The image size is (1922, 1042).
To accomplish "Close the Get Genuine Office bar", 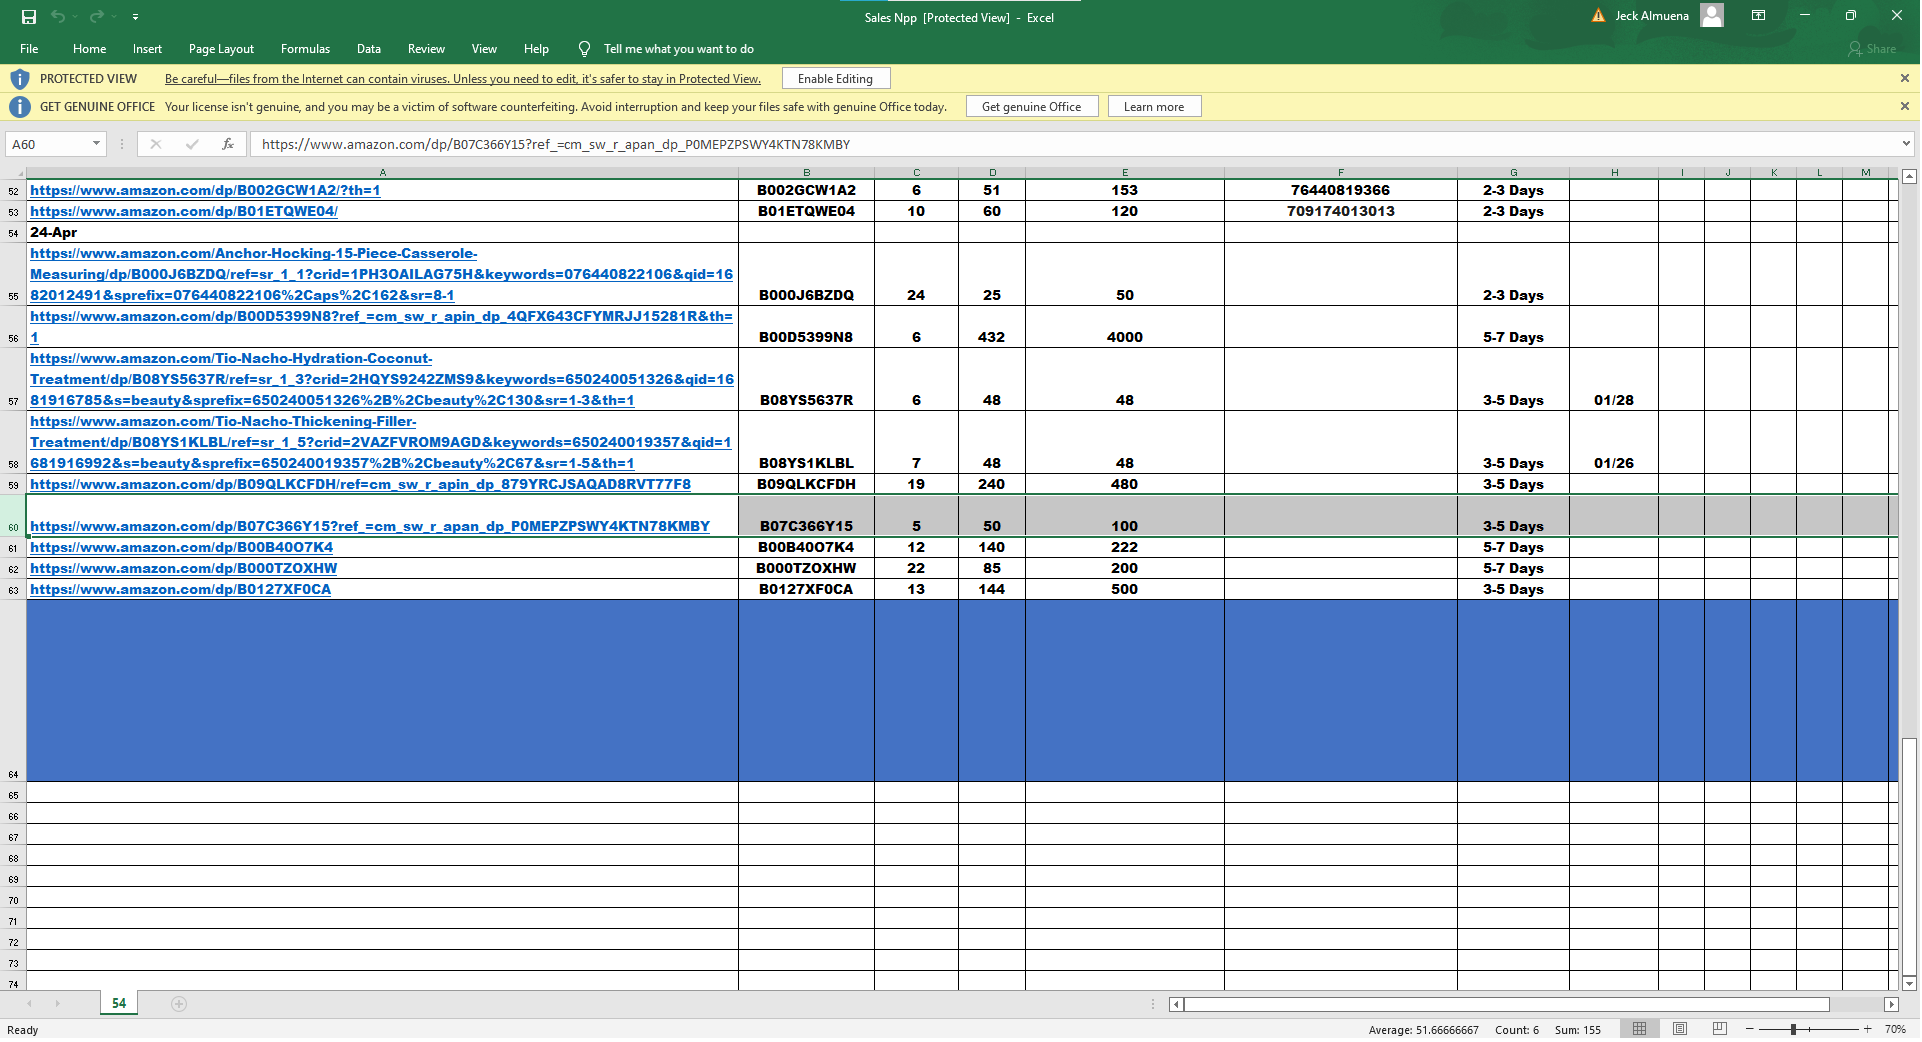I will tap(1904, 107).
